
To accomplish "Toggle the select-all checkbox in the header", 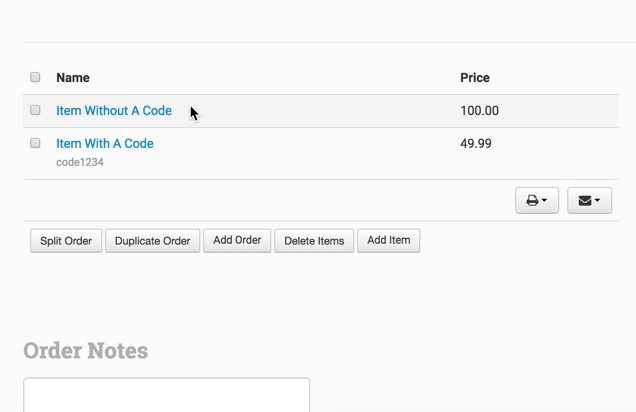I will pos(35,77).
